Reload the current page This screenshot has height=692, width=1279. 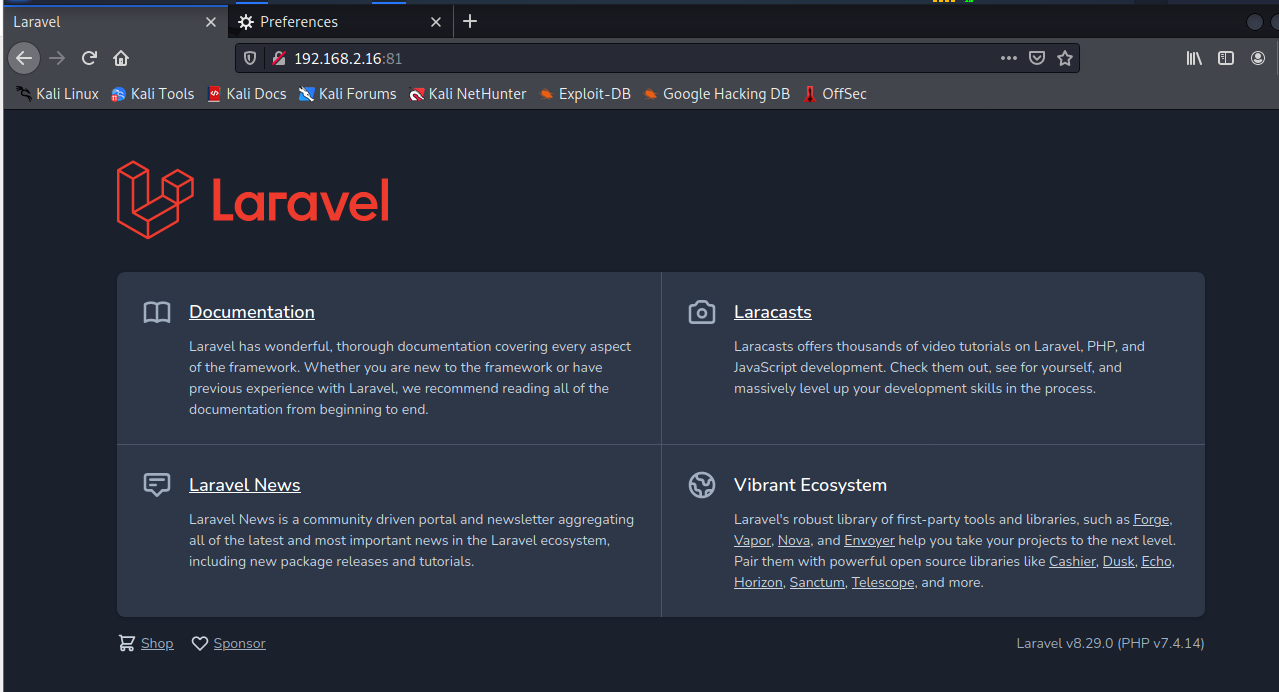click(x=89, y=58)
